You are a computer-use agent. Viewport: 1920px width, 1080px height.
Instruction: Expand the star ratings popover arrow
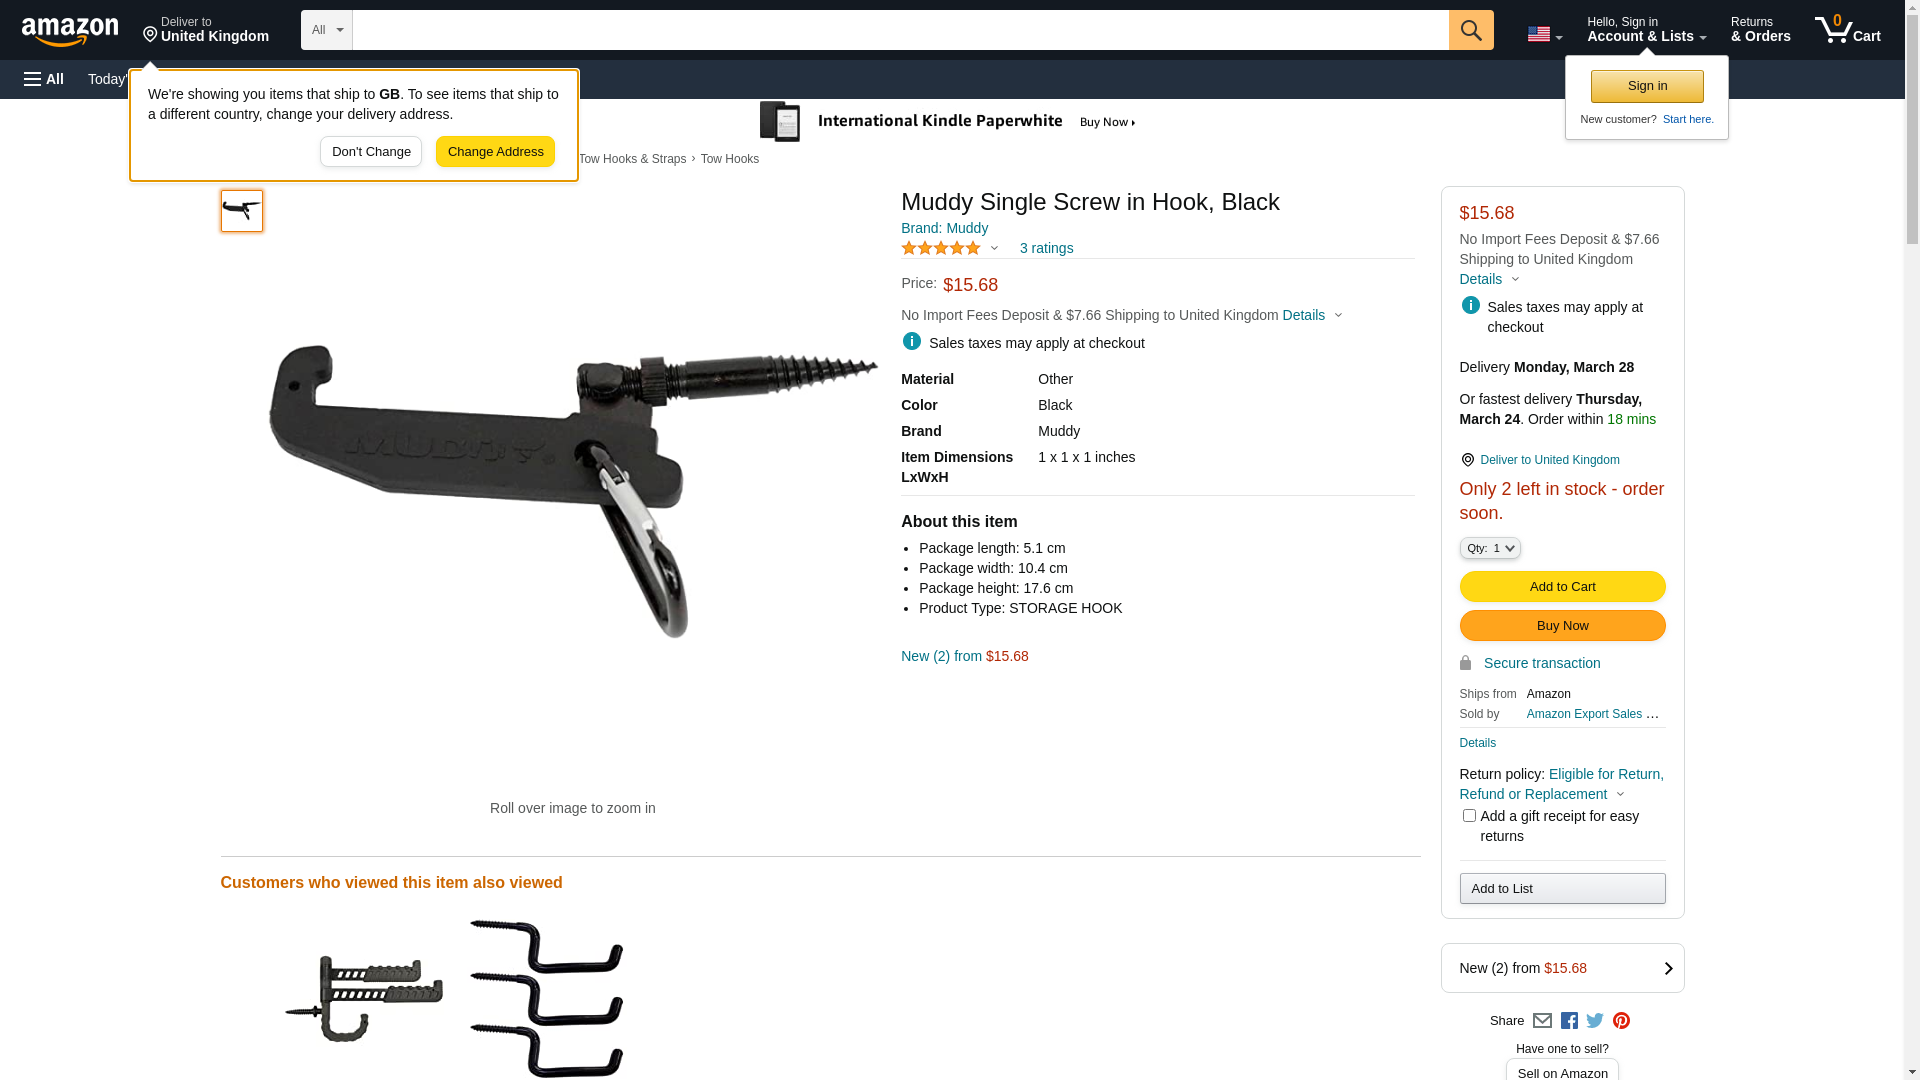994,248
